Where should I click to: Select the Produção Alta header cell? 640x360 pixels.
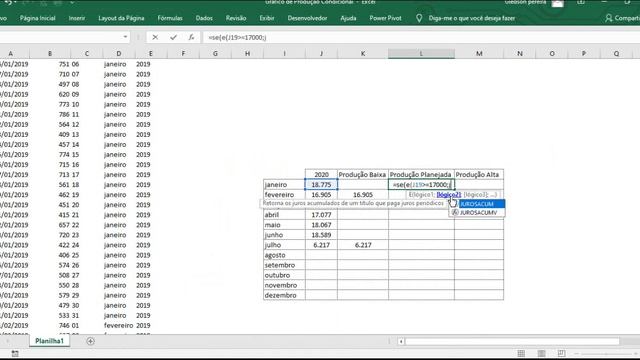pos(479,174)
